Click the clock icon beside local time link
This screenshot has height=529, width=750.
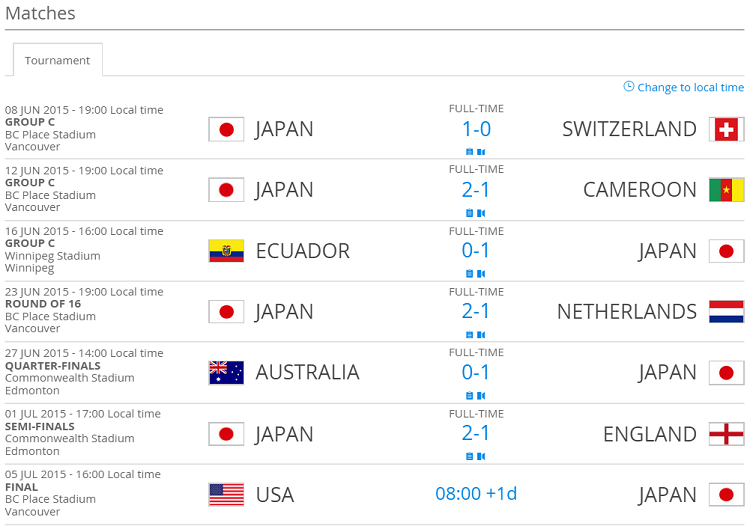tap(629, 87)
